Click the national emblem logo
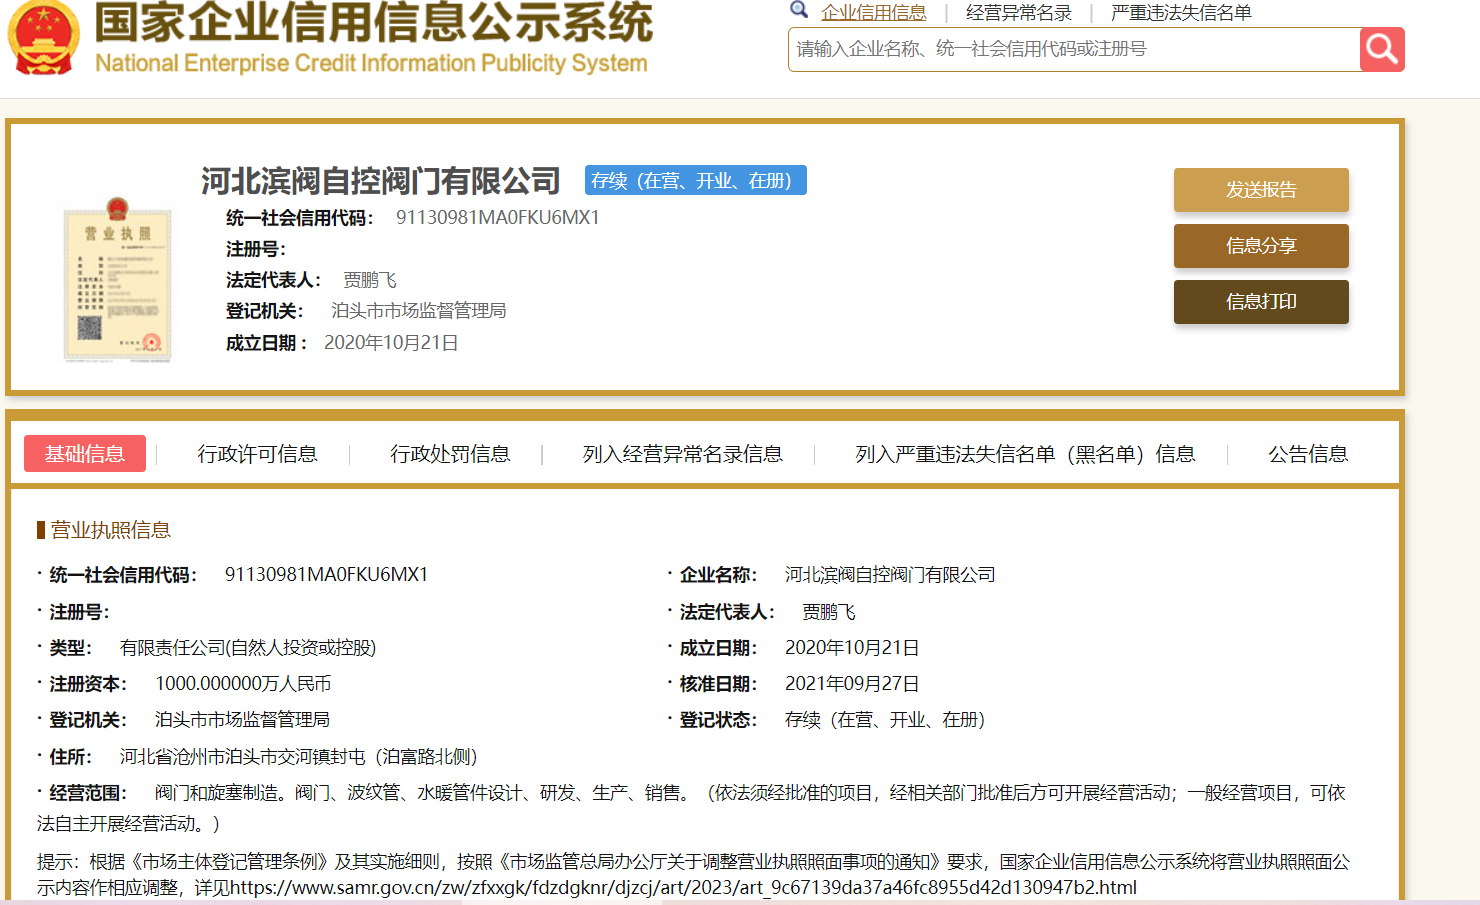 [x=43, y=38]
